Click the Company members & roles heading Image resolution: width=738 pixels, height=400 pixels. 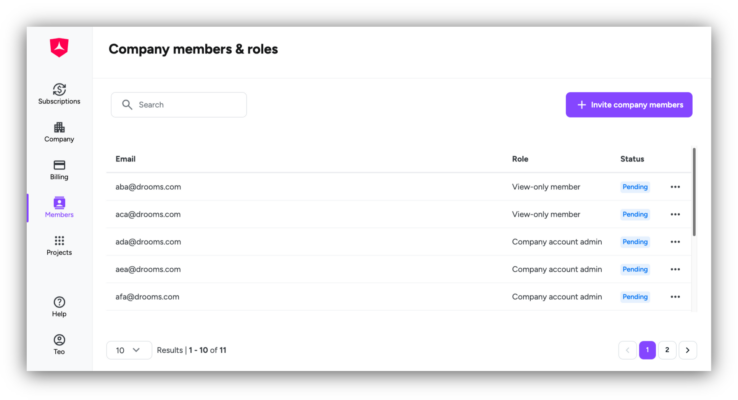(x=193, y=49)
